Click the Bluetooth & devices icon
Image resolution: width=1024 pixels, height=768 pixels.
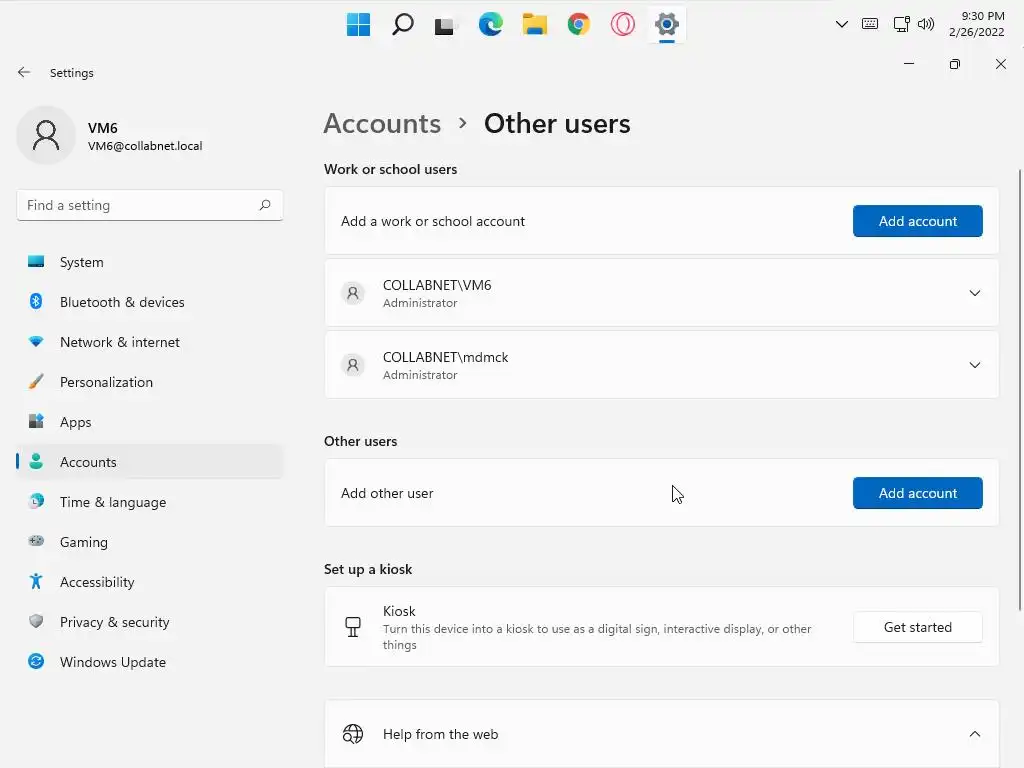click(x=36, y=302)
